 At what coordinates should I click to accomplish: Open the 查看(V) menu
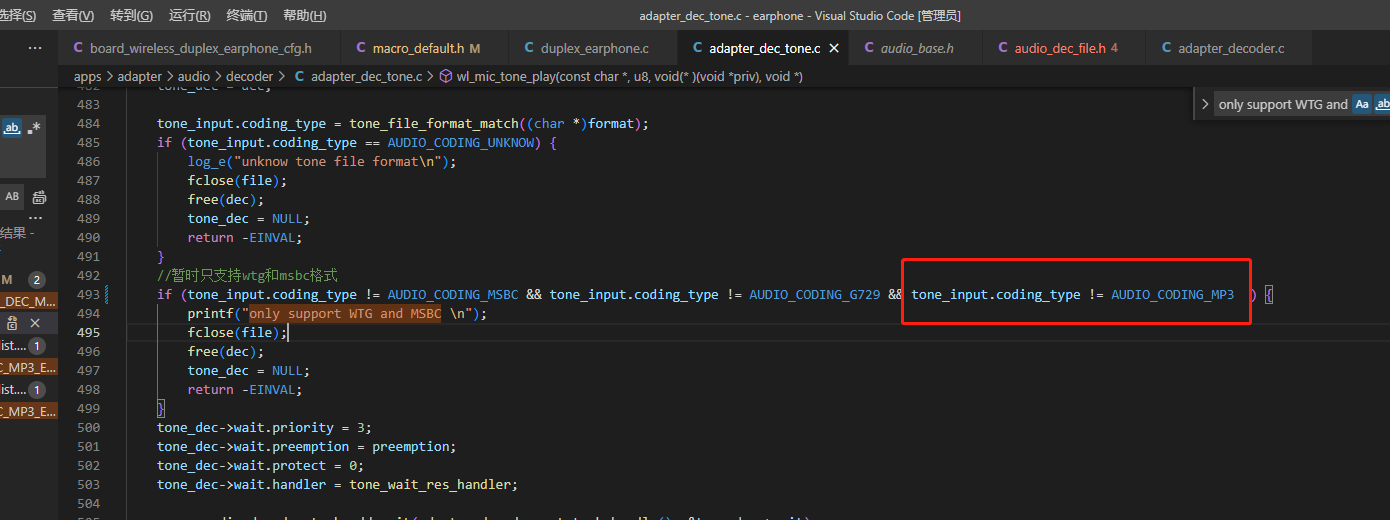(72, 15)
